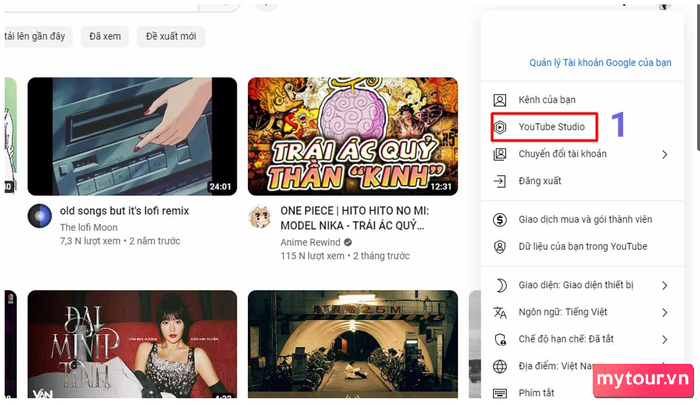Click The lofi Moon channel name
The image size is (700, 405).
89,227
